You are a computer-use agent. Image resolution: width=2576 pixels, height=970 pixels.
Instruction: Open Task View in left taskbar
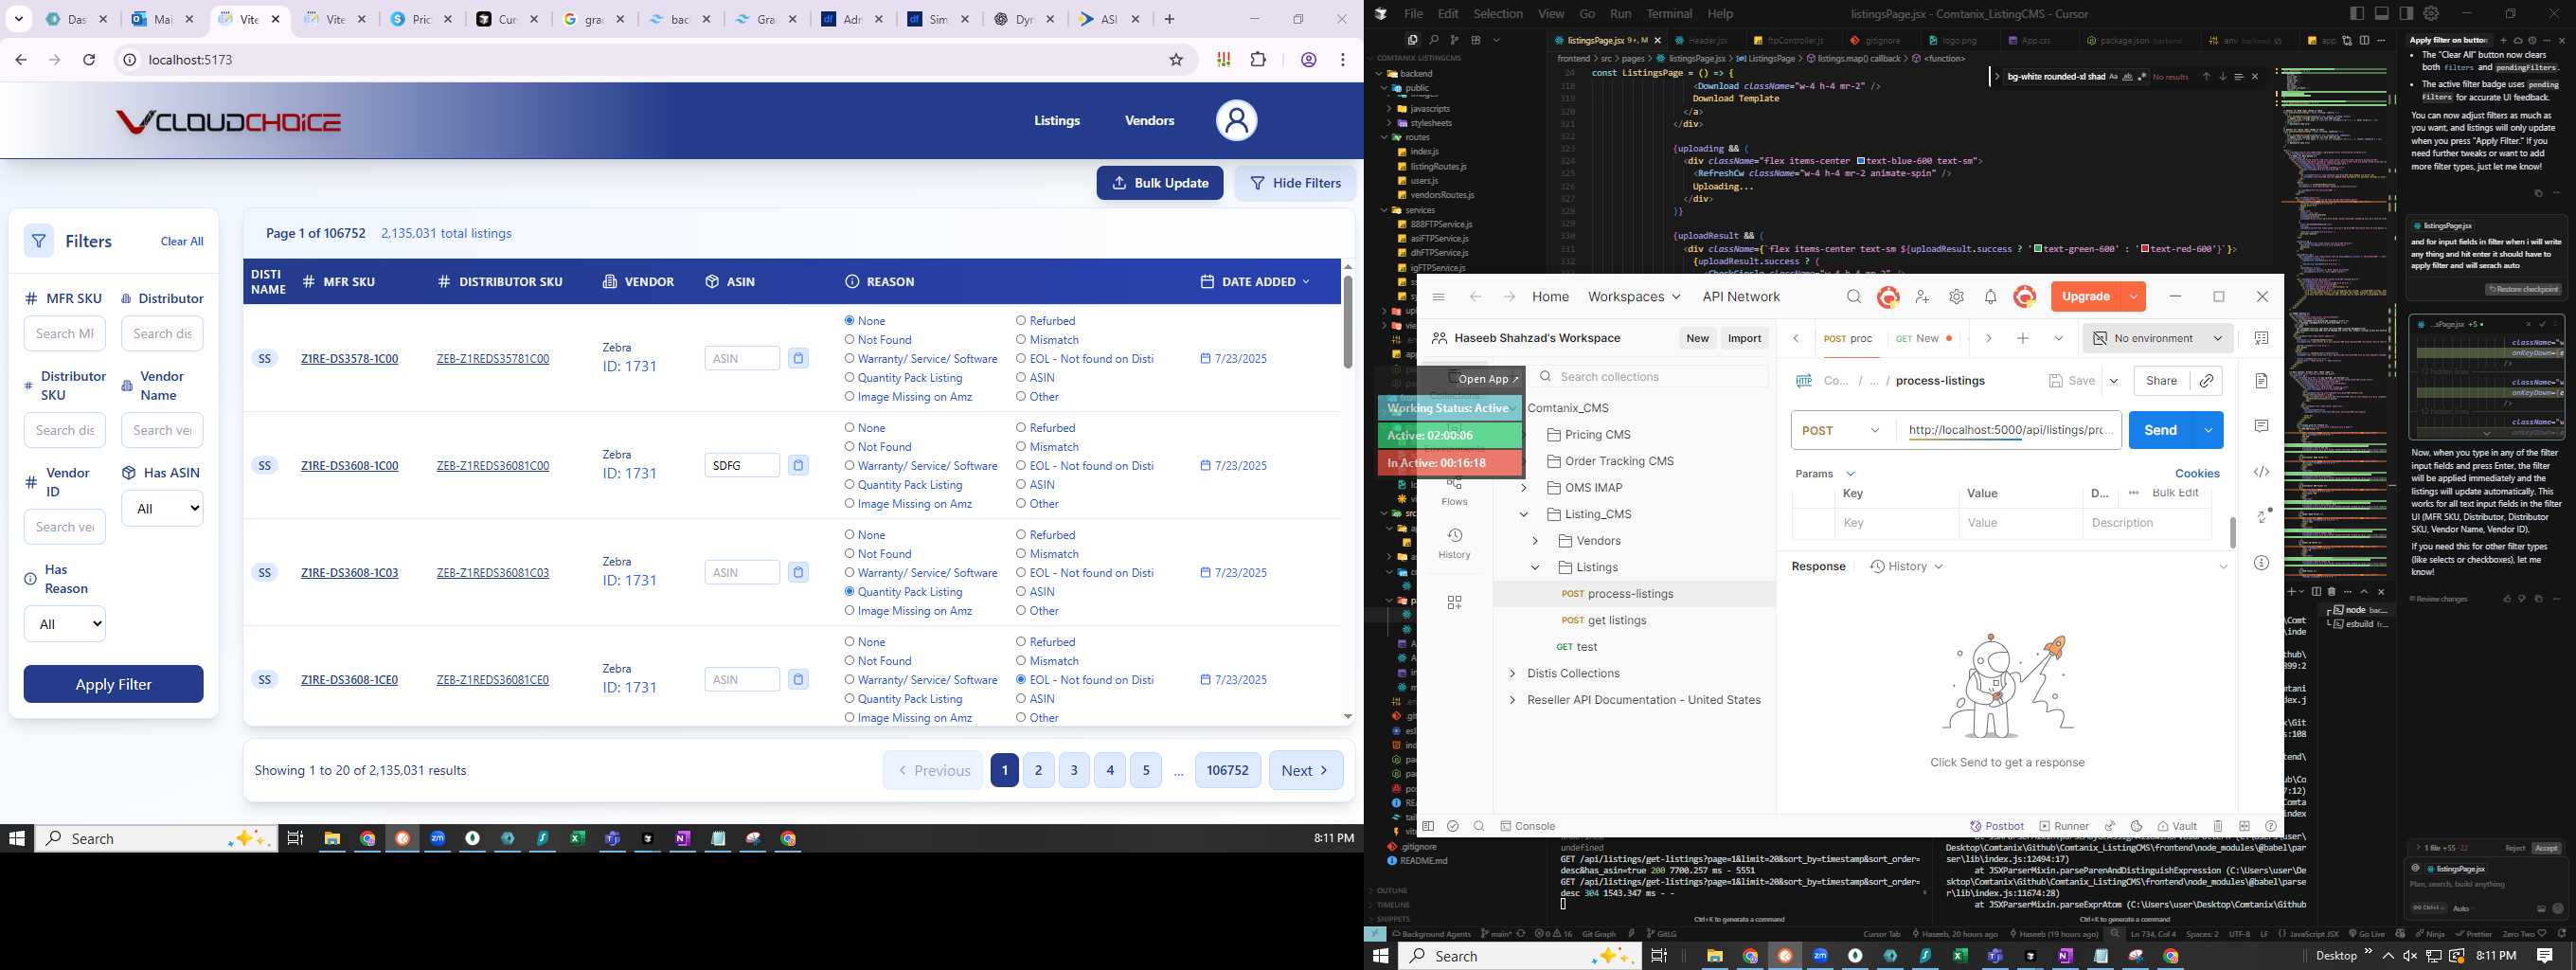click(x=295, y=838)
